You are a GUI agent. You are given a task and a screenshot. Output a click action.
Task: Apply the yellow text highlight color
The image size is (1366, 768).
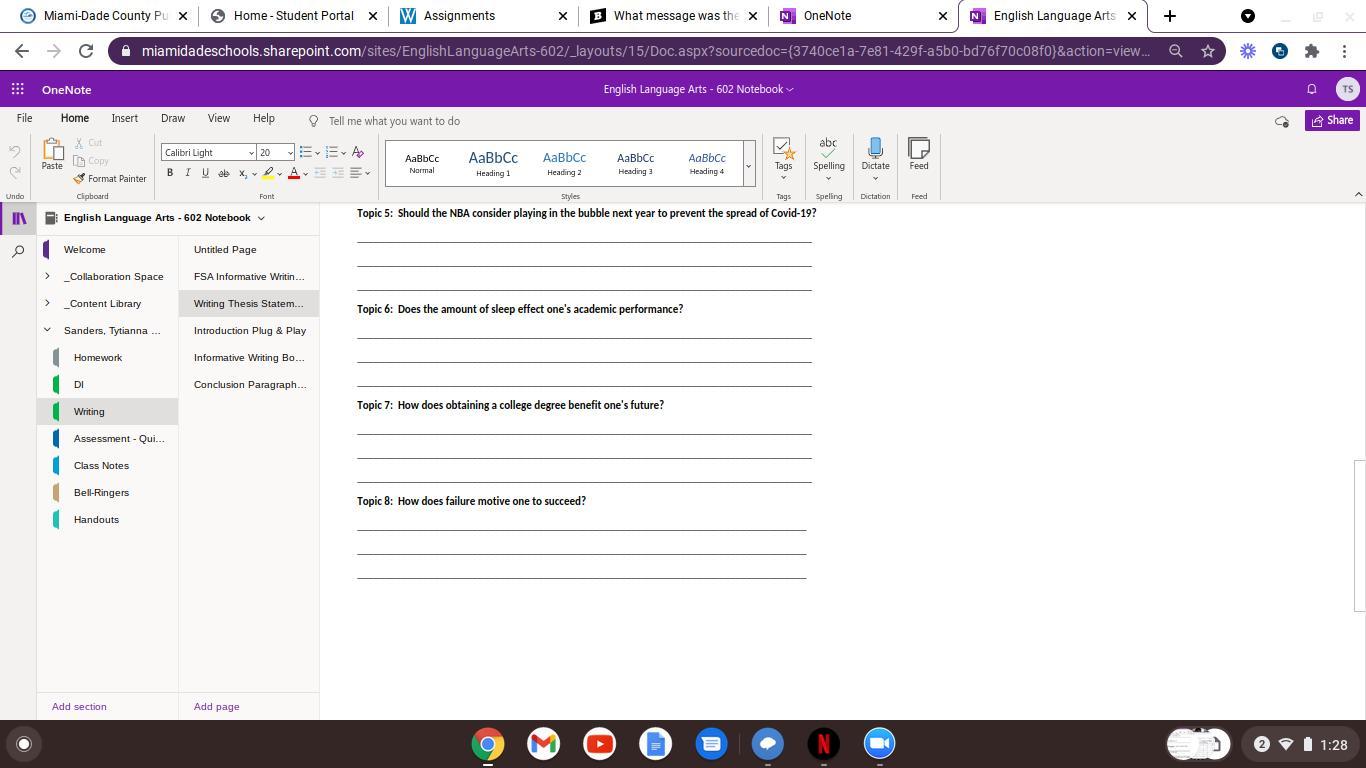click(x=267, y=173)
